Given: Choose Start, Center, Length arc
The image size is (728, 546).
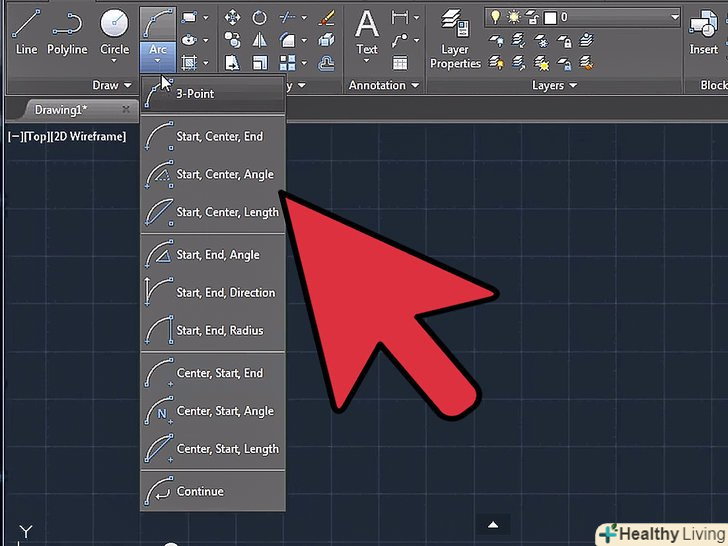Looking at the screenshot, I should tap(213, 212).
